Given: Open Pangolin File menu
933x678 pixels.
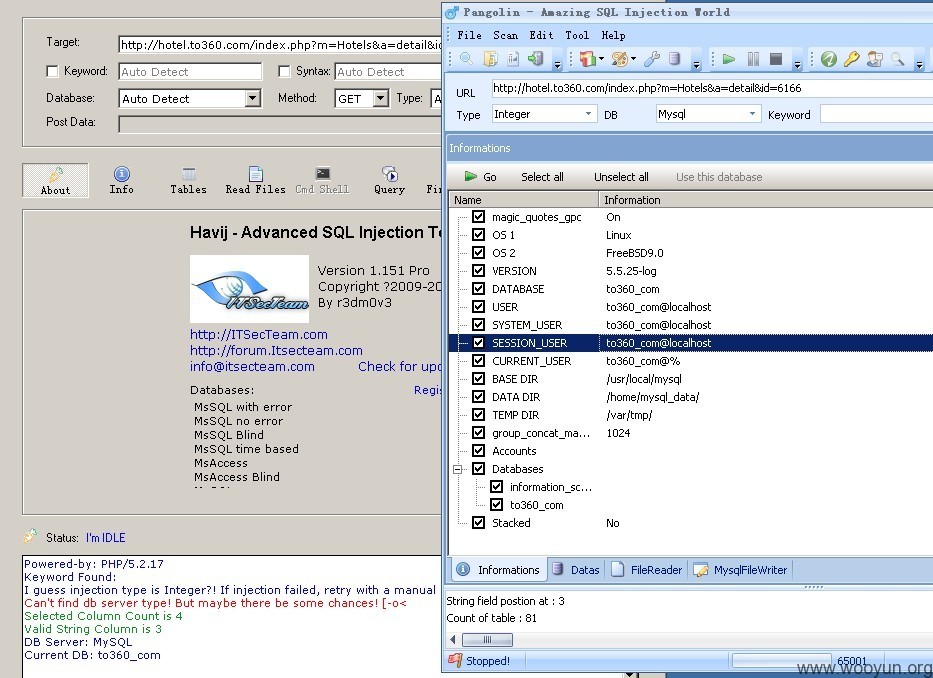Looking at the screenshot, I should [469, 35].
